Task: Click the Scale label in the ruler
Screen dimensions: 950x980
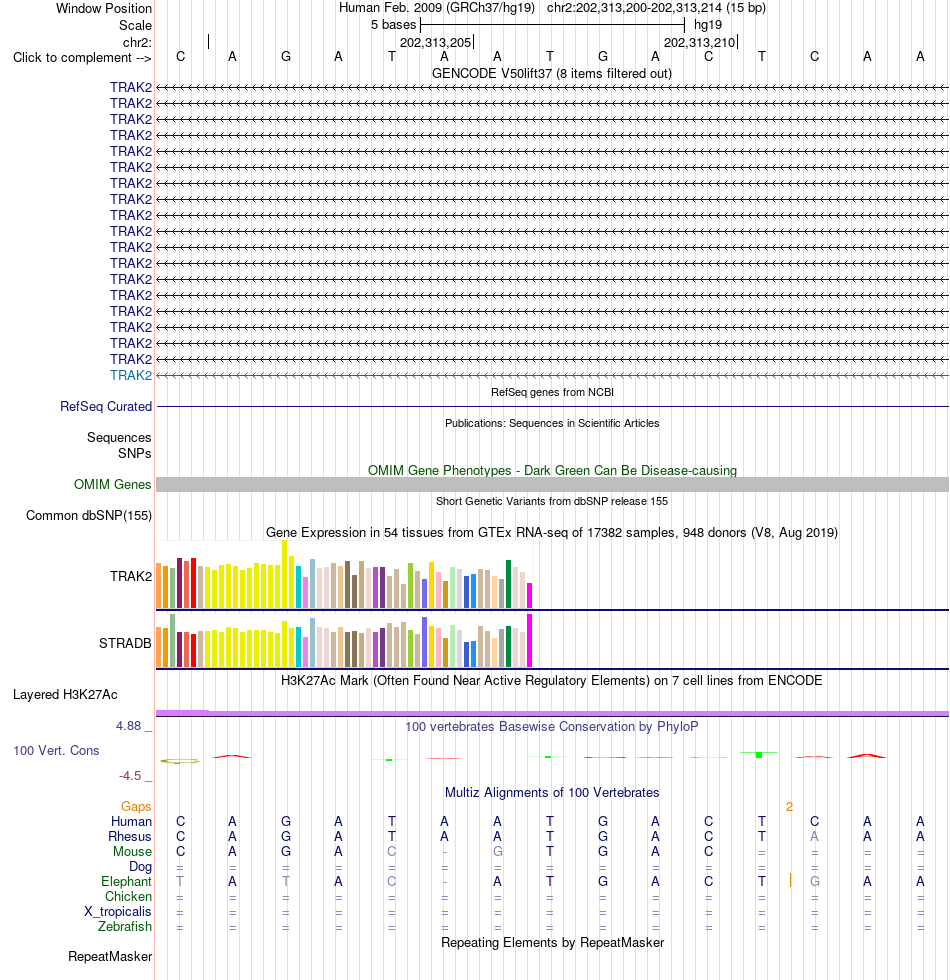Action: (x=136, y=26)
